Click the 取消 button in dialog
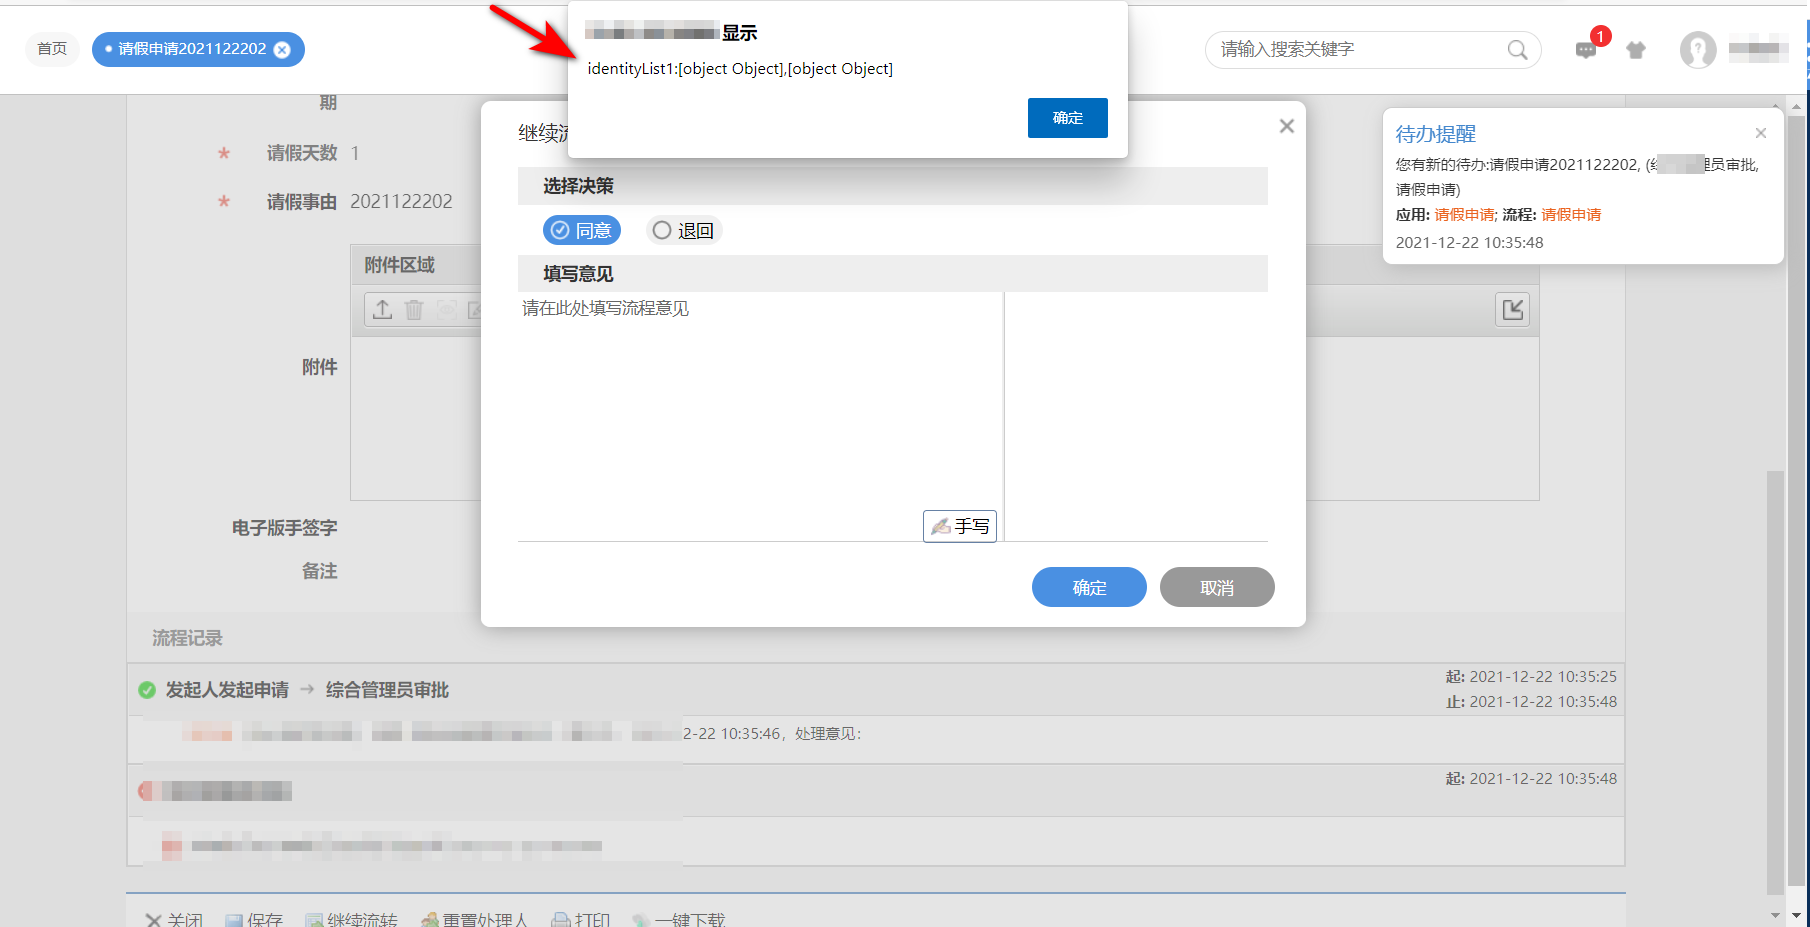Viewport: 1810px width, 927px height. [1217, 587]
